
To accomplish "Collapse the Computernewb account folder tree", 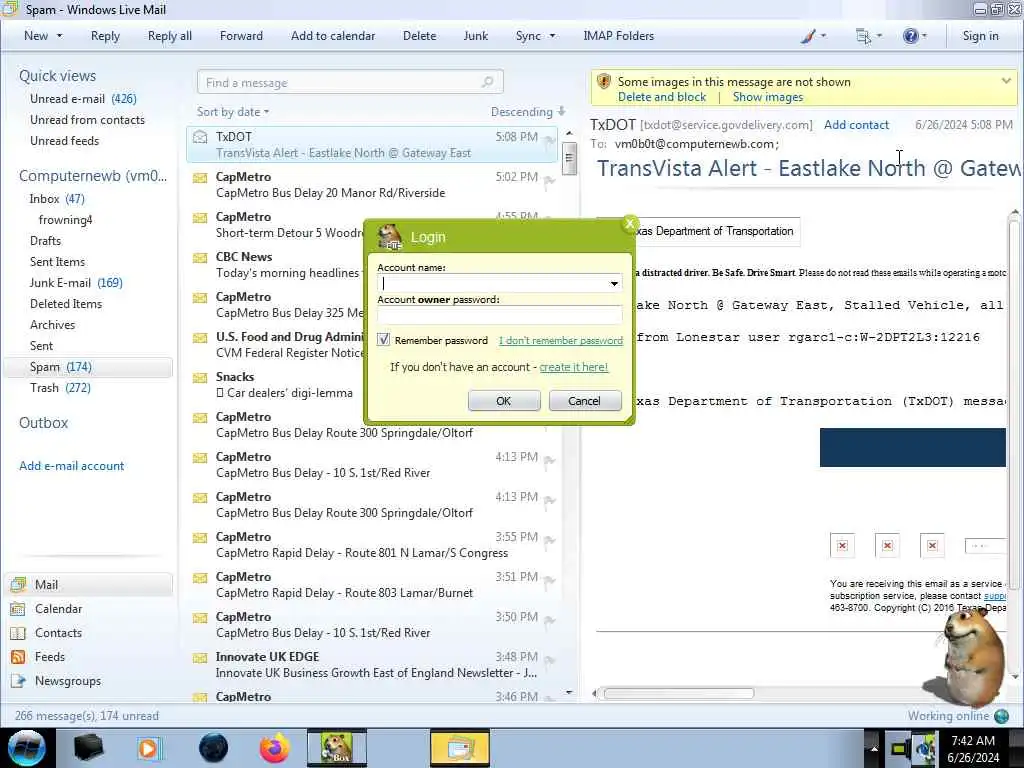I will (x=93, y=176).
